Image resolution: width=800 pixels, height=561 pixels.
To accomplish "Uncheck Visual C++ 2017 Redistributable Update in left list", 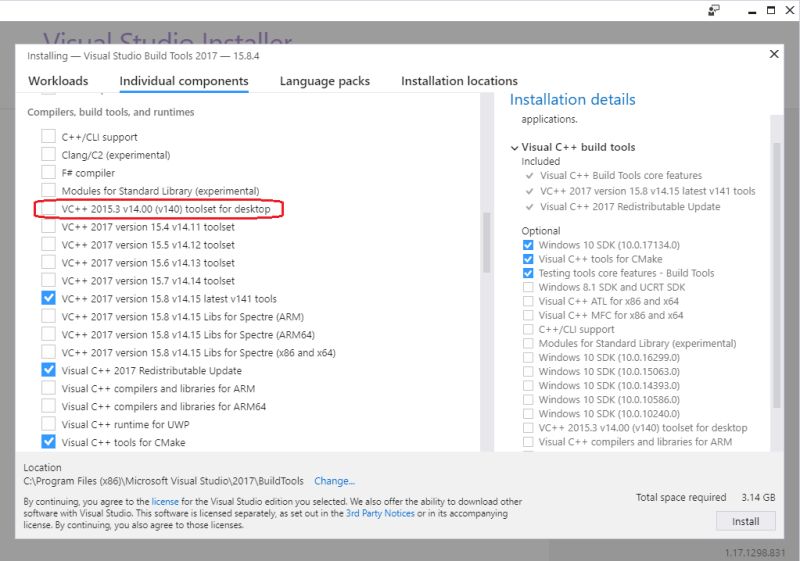I will point(48,370).
